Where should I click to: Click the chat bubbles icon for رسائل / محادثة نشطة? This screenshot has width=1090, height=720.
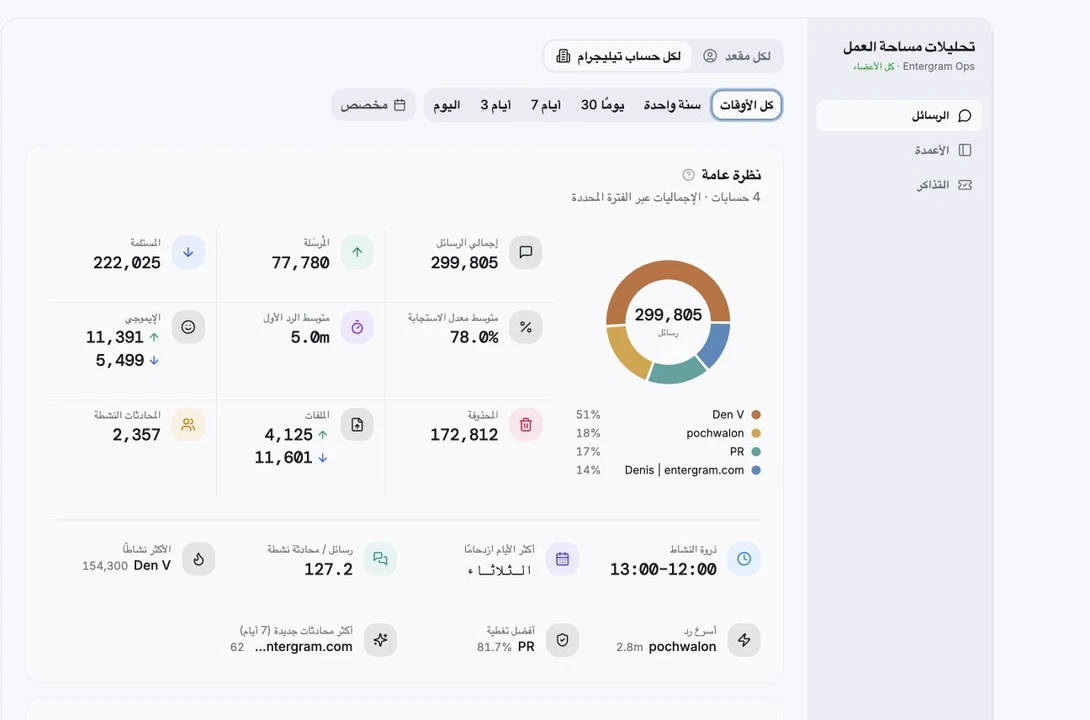[380, 559]
